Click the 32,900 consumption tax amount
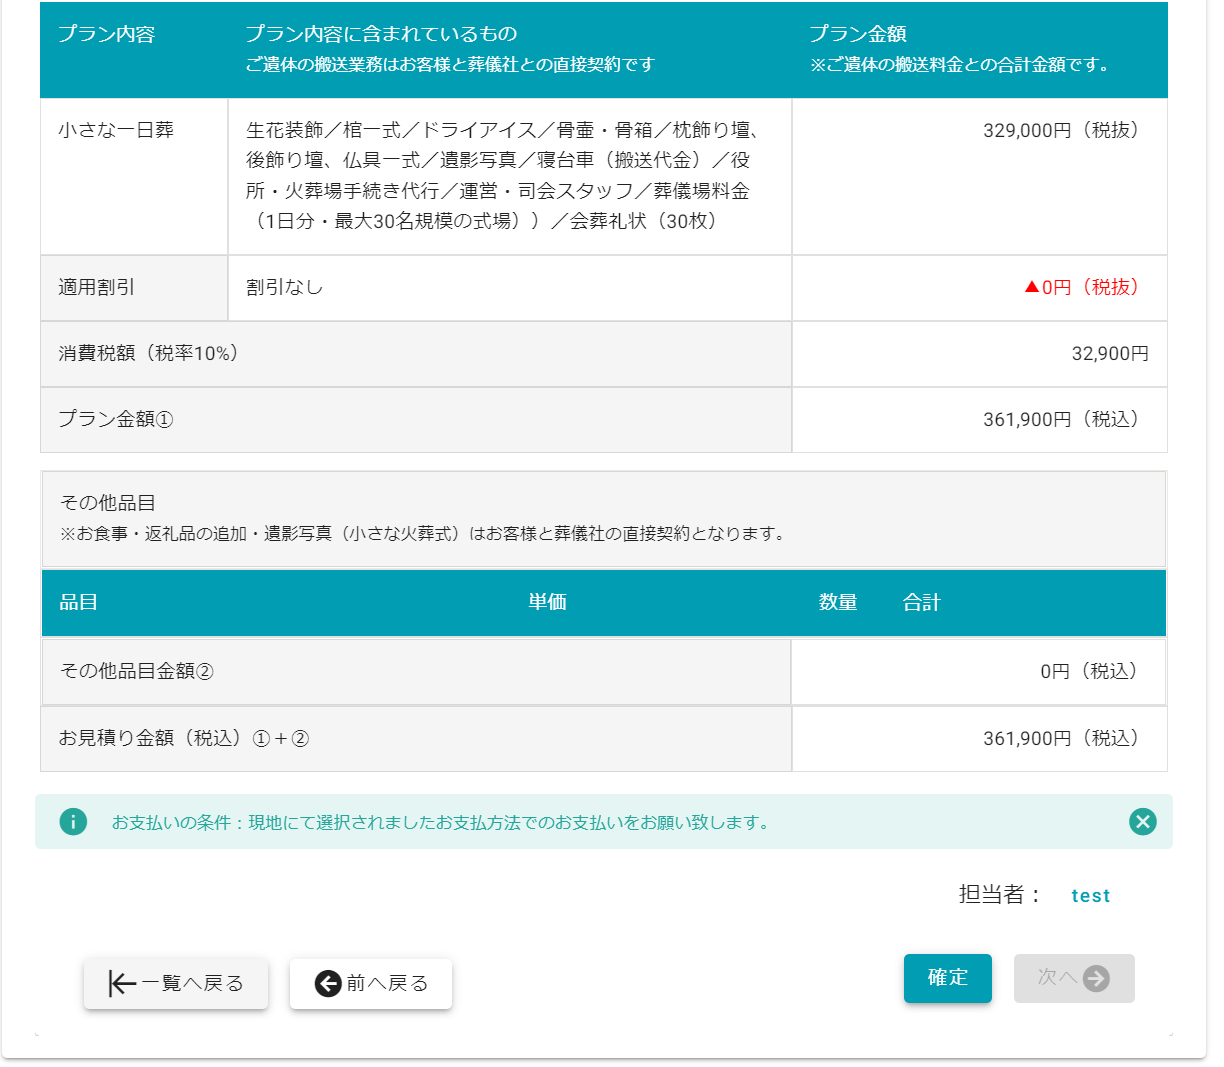1224x1067 pixels. [x=1110, y=354]
